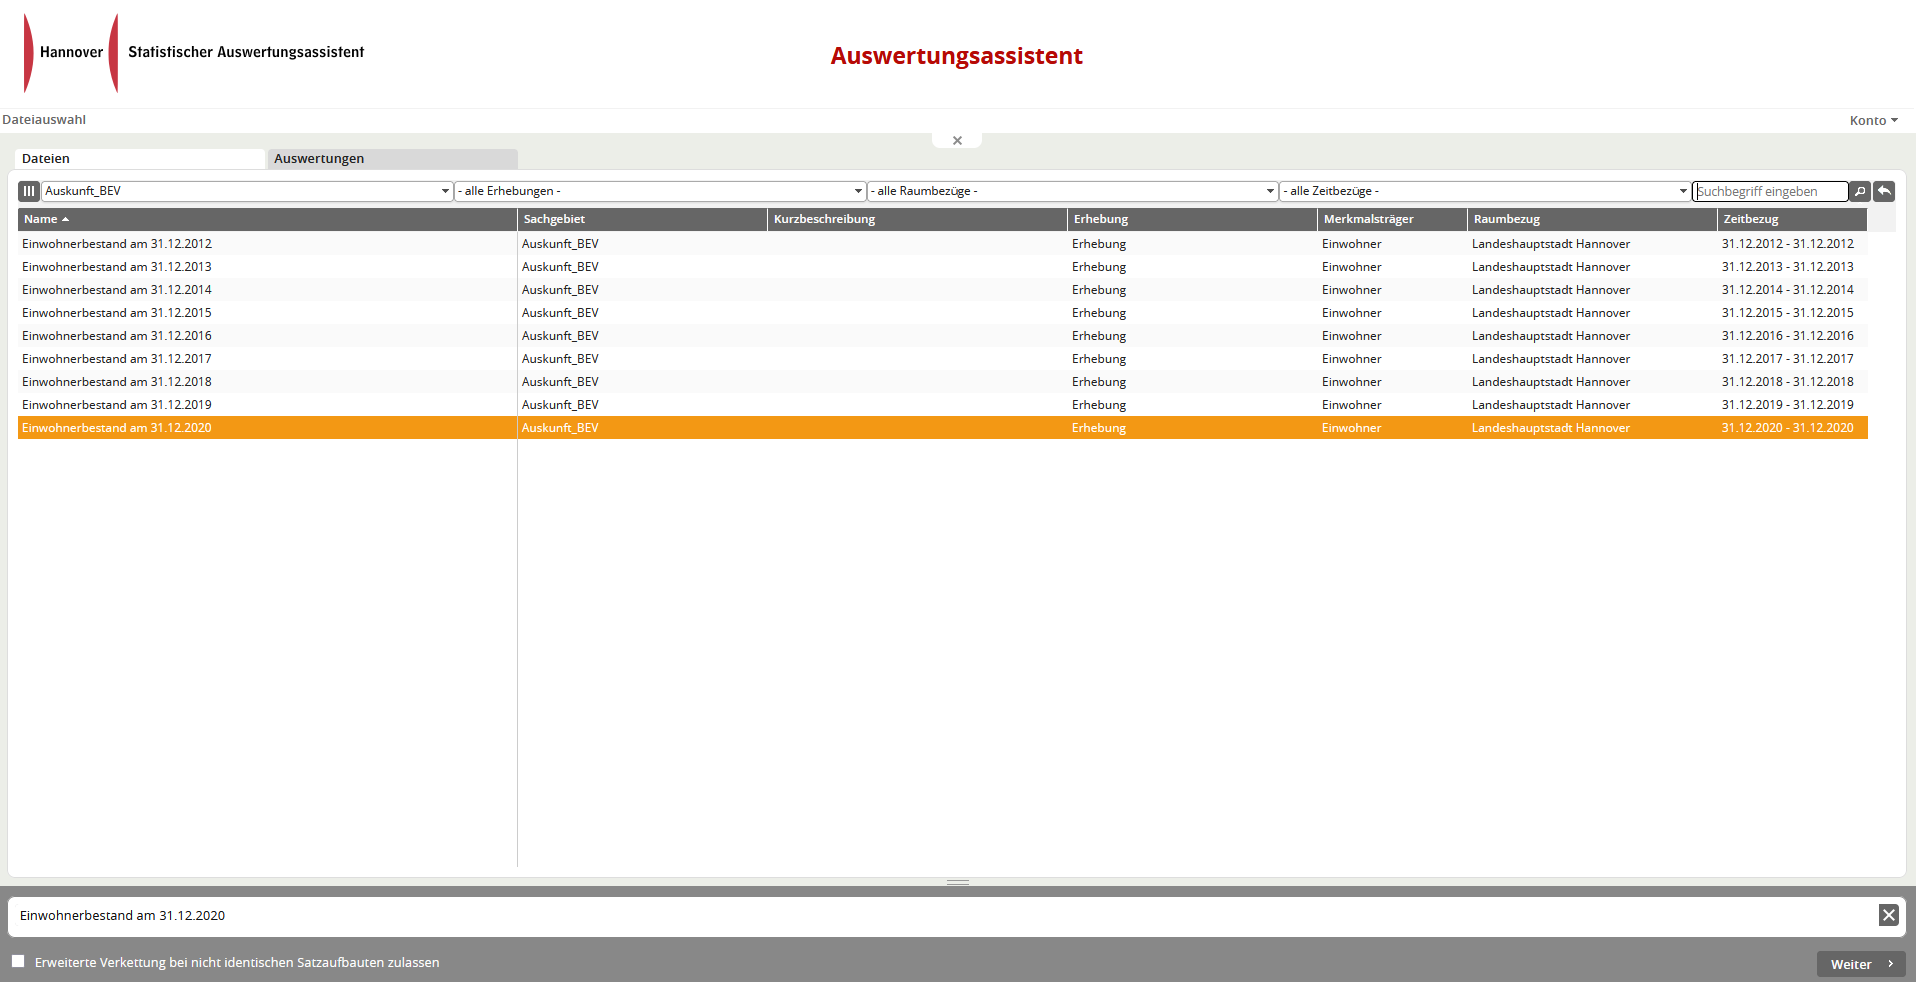Open the alle Raumbezüge dropdown

[x=1072, y=191]
